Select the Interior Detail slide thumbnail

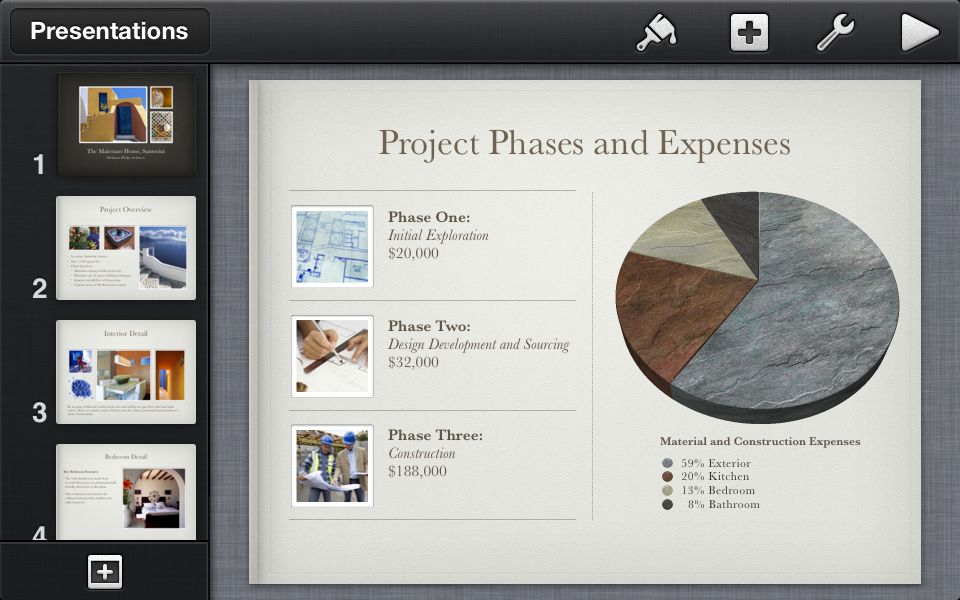(125, 371)
